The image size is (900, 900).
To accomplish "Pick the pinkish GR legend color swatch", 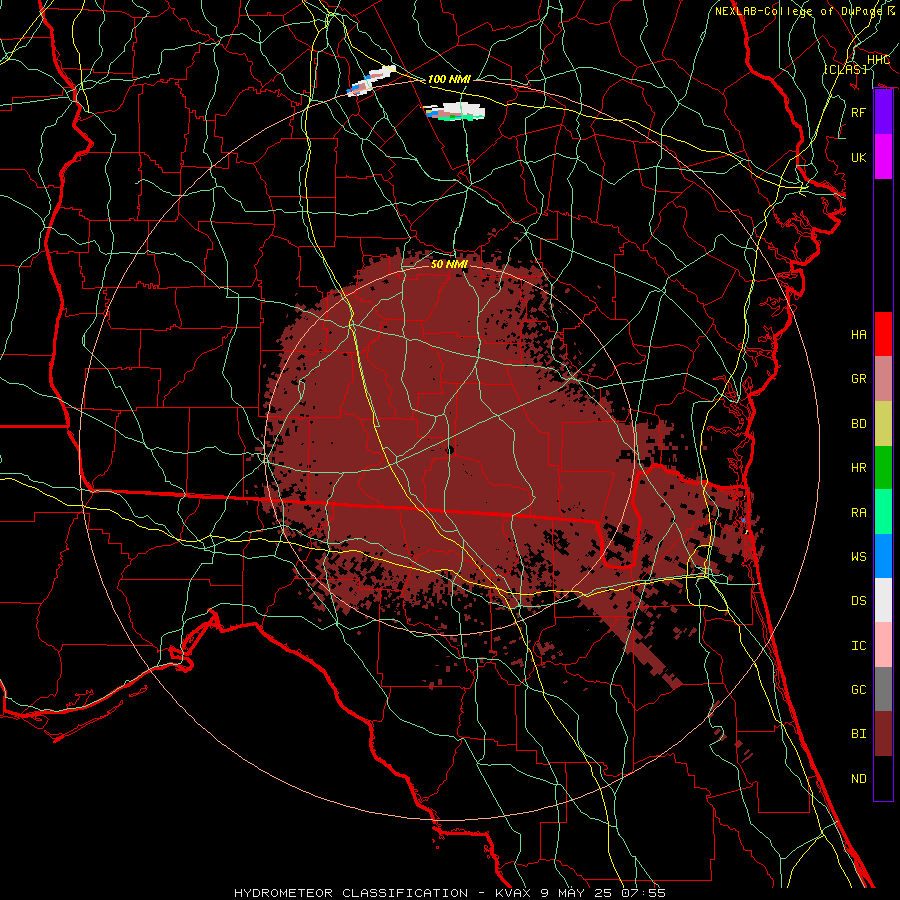I will coord(883,379).
